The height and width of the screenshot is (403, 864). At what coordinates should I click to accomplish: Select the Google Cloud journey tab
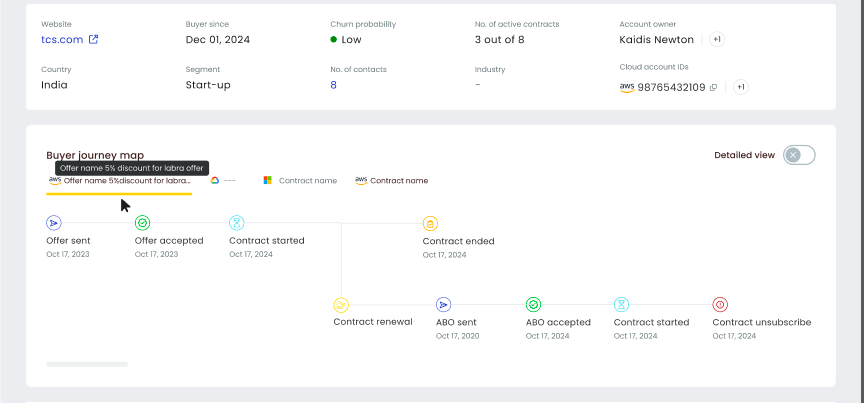(223, 181)
